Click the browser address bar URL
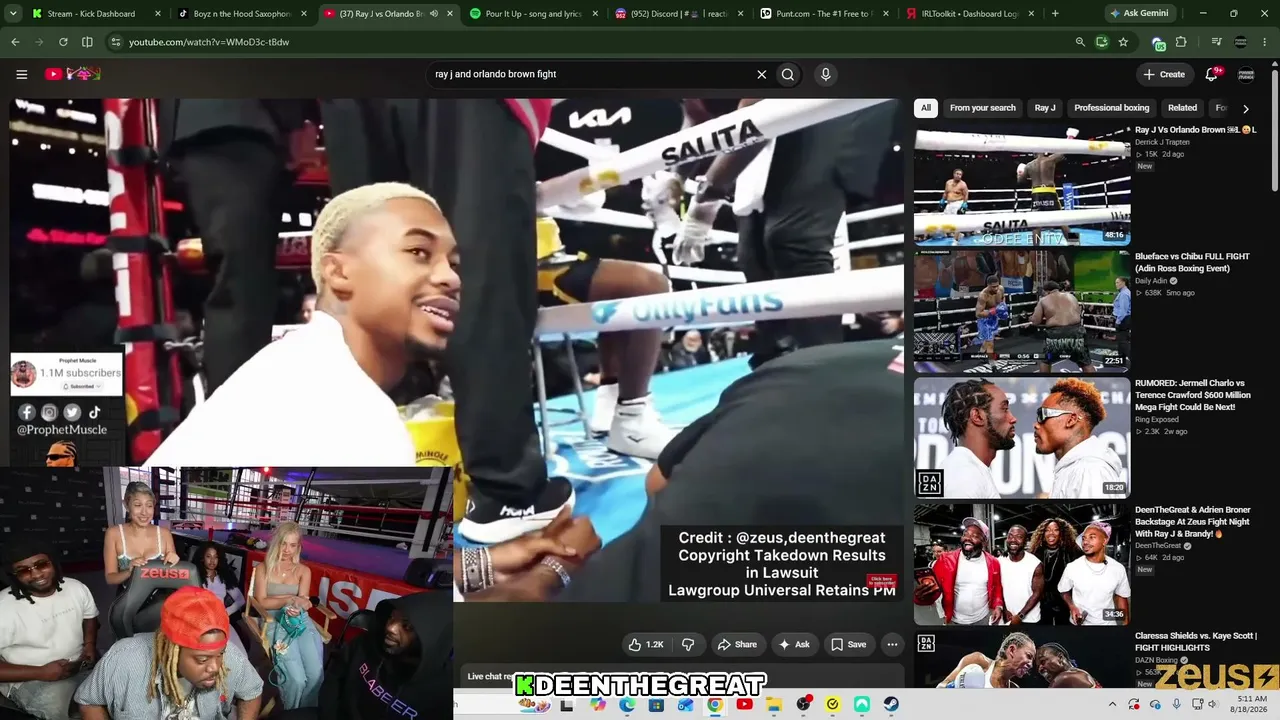Screen dimensions: 1280x720 [209, 42]
